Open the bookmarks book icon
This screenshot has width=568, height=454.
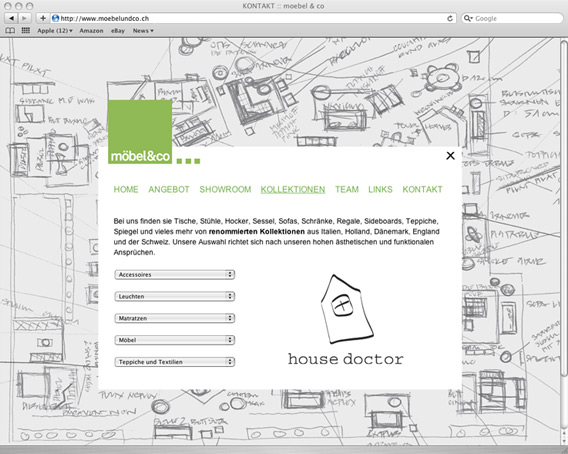point(10,31)
